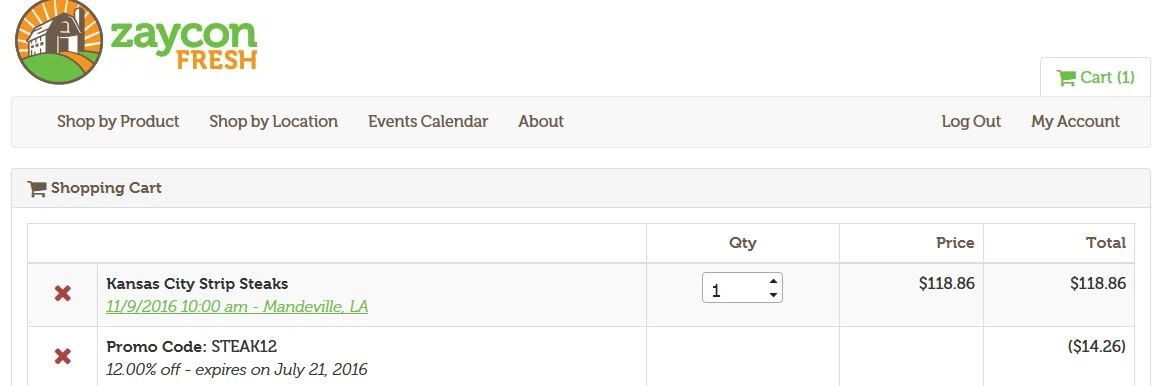Open the About page
This screenshot has height=386, width=1162.
541,122
